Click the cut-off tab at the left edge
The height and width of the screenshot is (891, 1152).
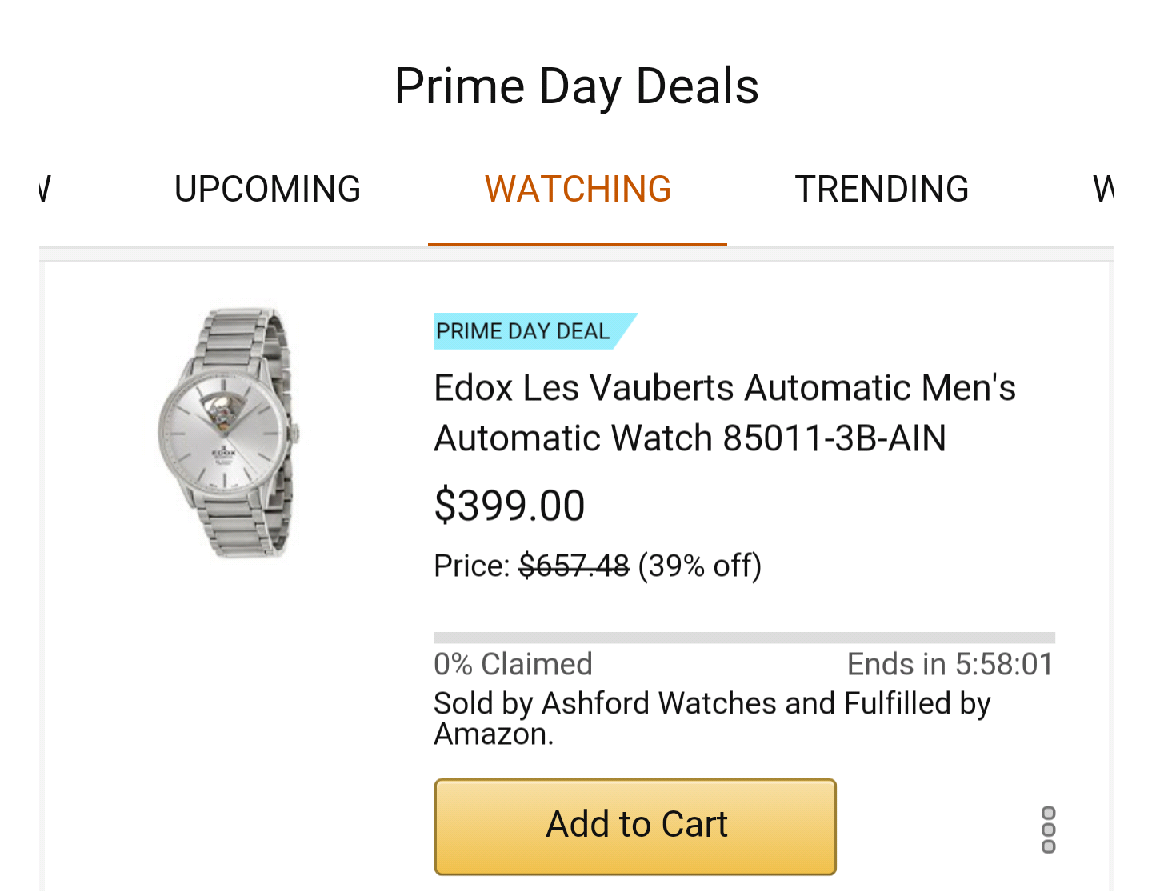coord(44,189)
